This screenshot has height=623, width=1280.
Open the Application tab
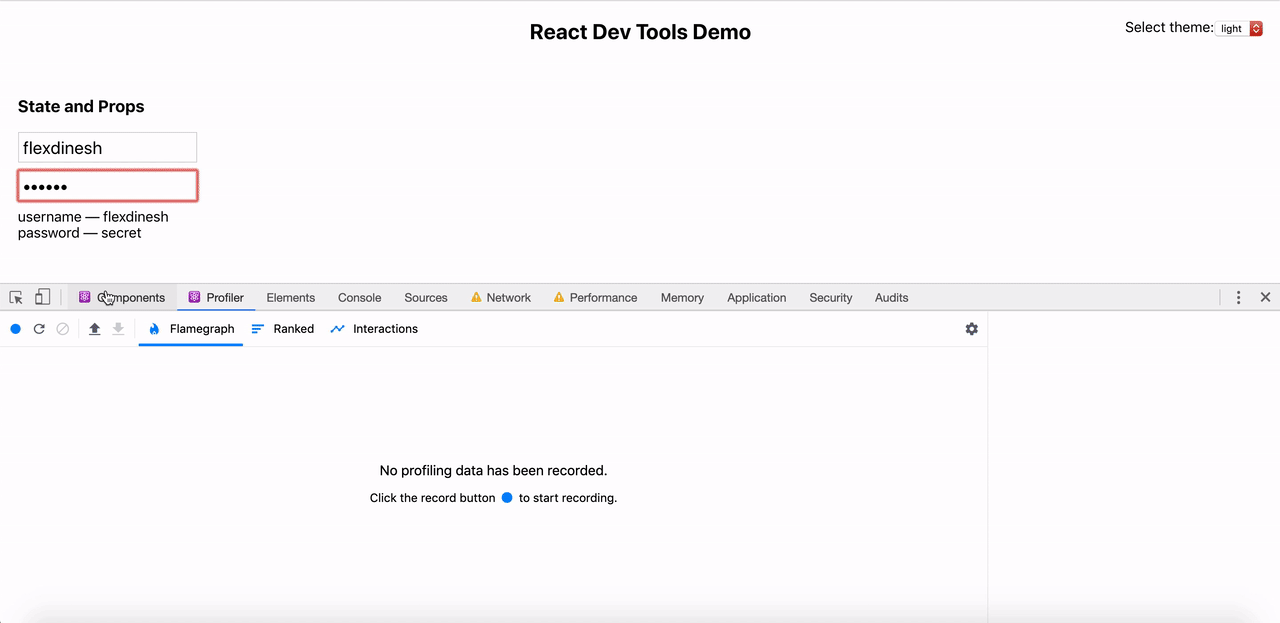pos(757,297)
